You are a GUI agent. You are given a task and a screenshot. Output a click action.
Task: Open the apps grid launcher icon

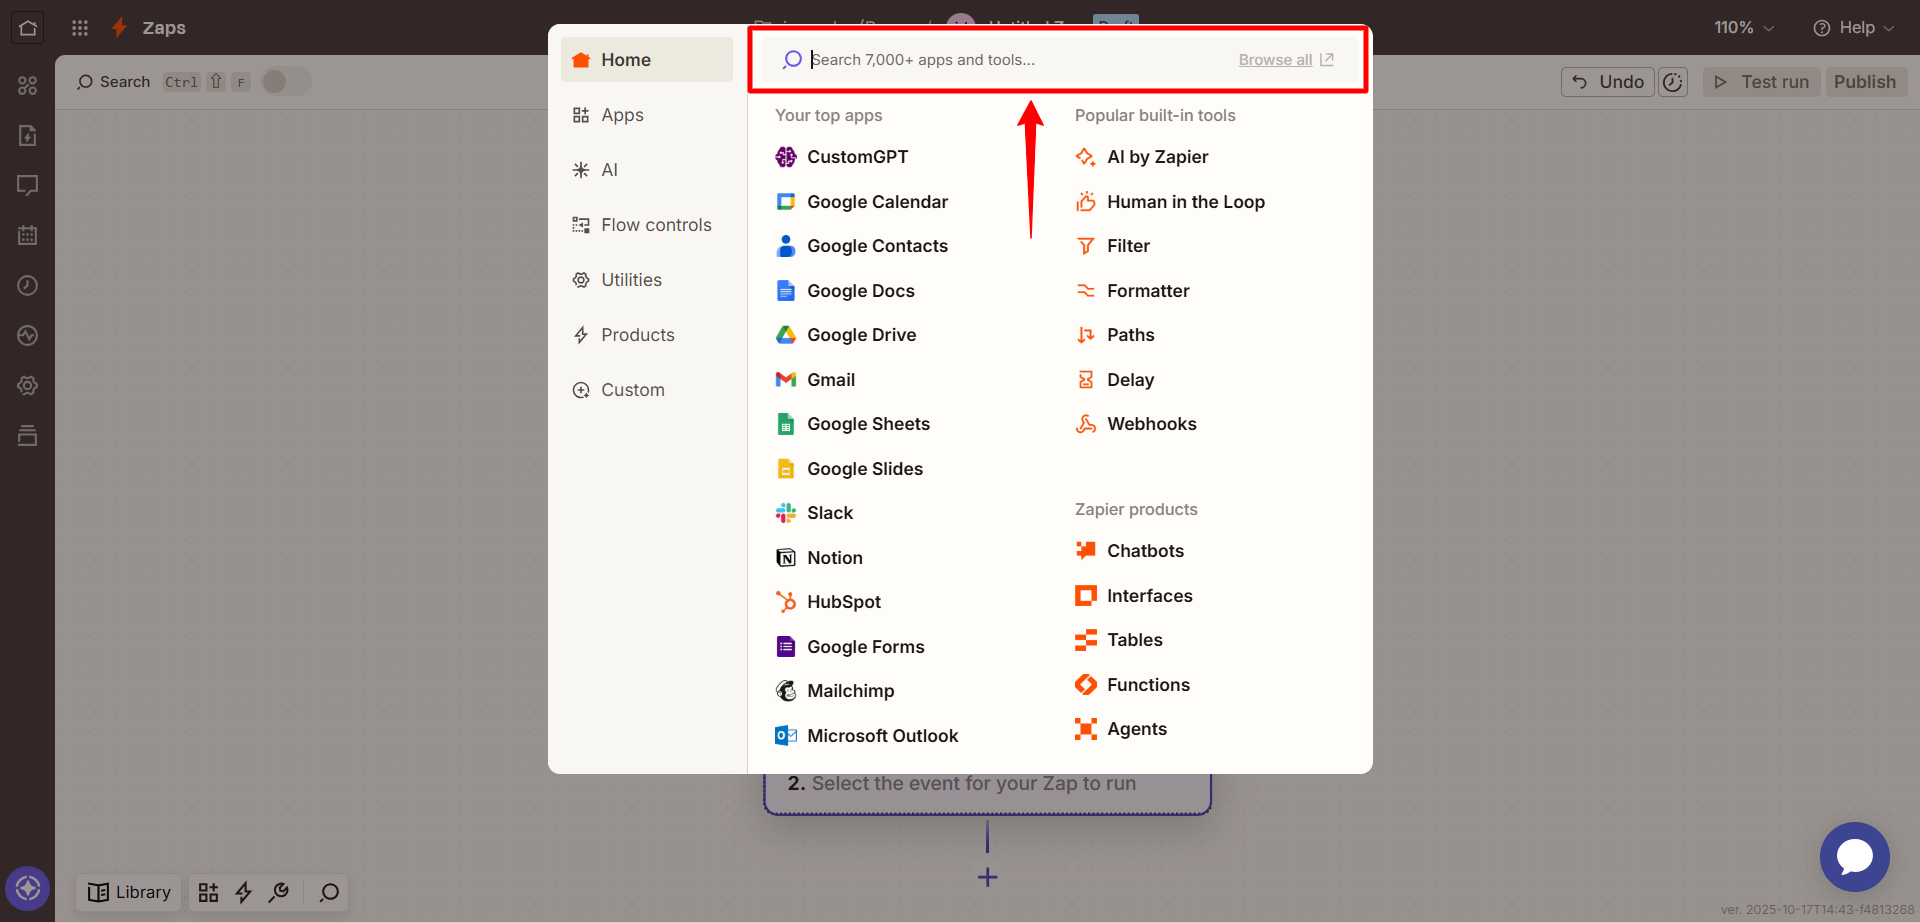click(x=80, y=28)
